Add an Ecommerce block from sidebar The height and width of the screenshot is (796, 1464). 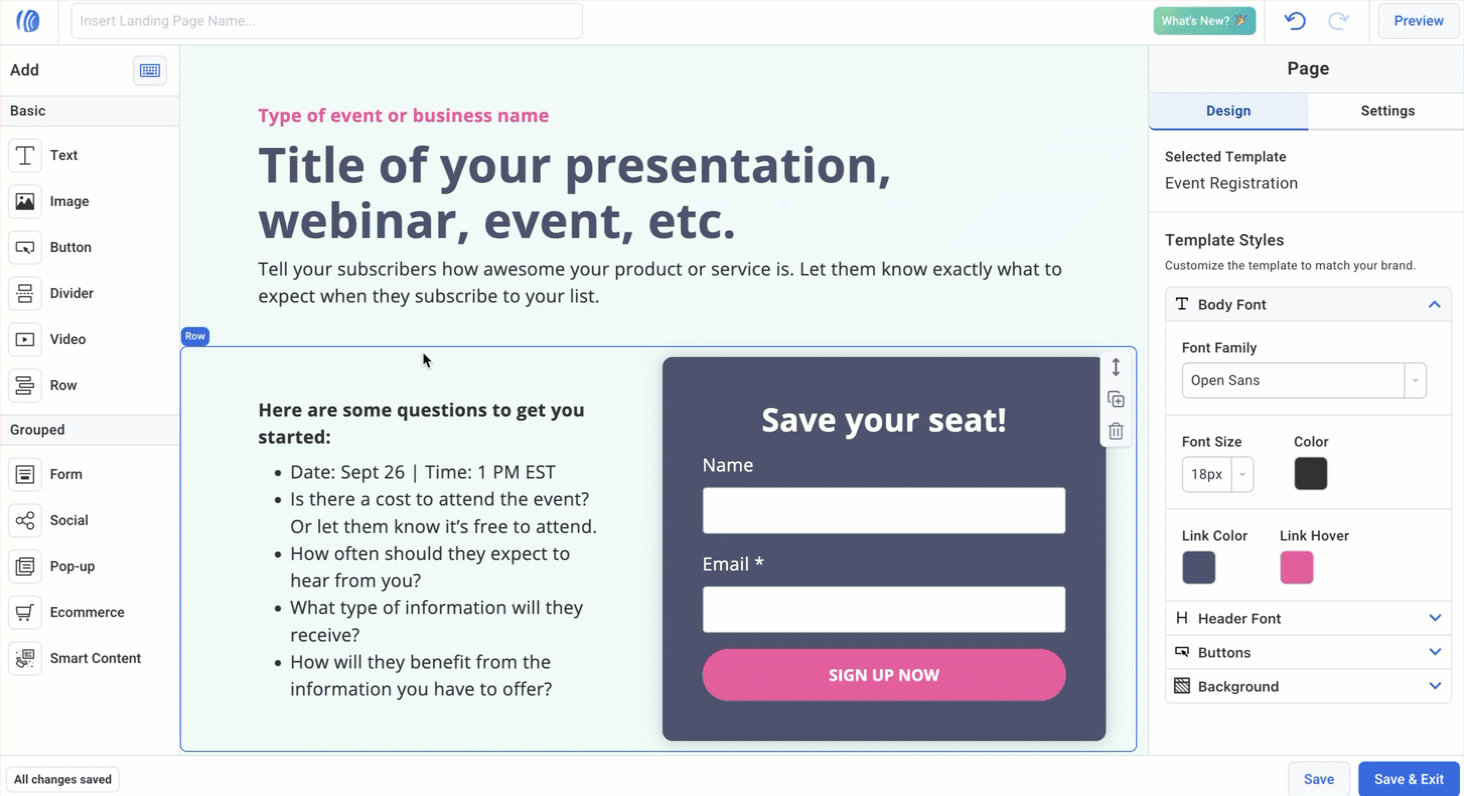pyautogui.click(x=25, y=612)
